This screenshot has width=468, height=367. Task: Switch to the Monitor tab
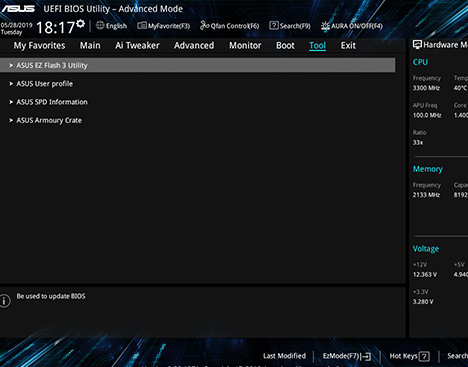(x=245, y=45)
